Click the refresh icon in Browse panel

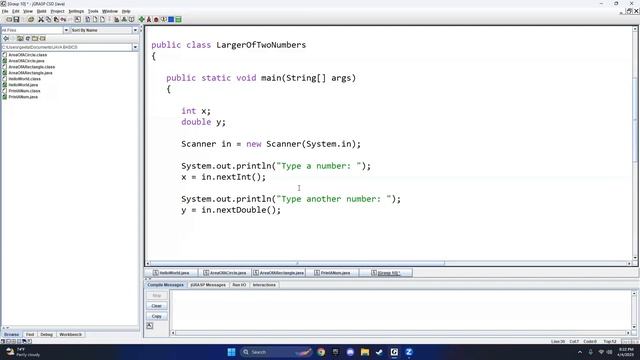[28, 38]
